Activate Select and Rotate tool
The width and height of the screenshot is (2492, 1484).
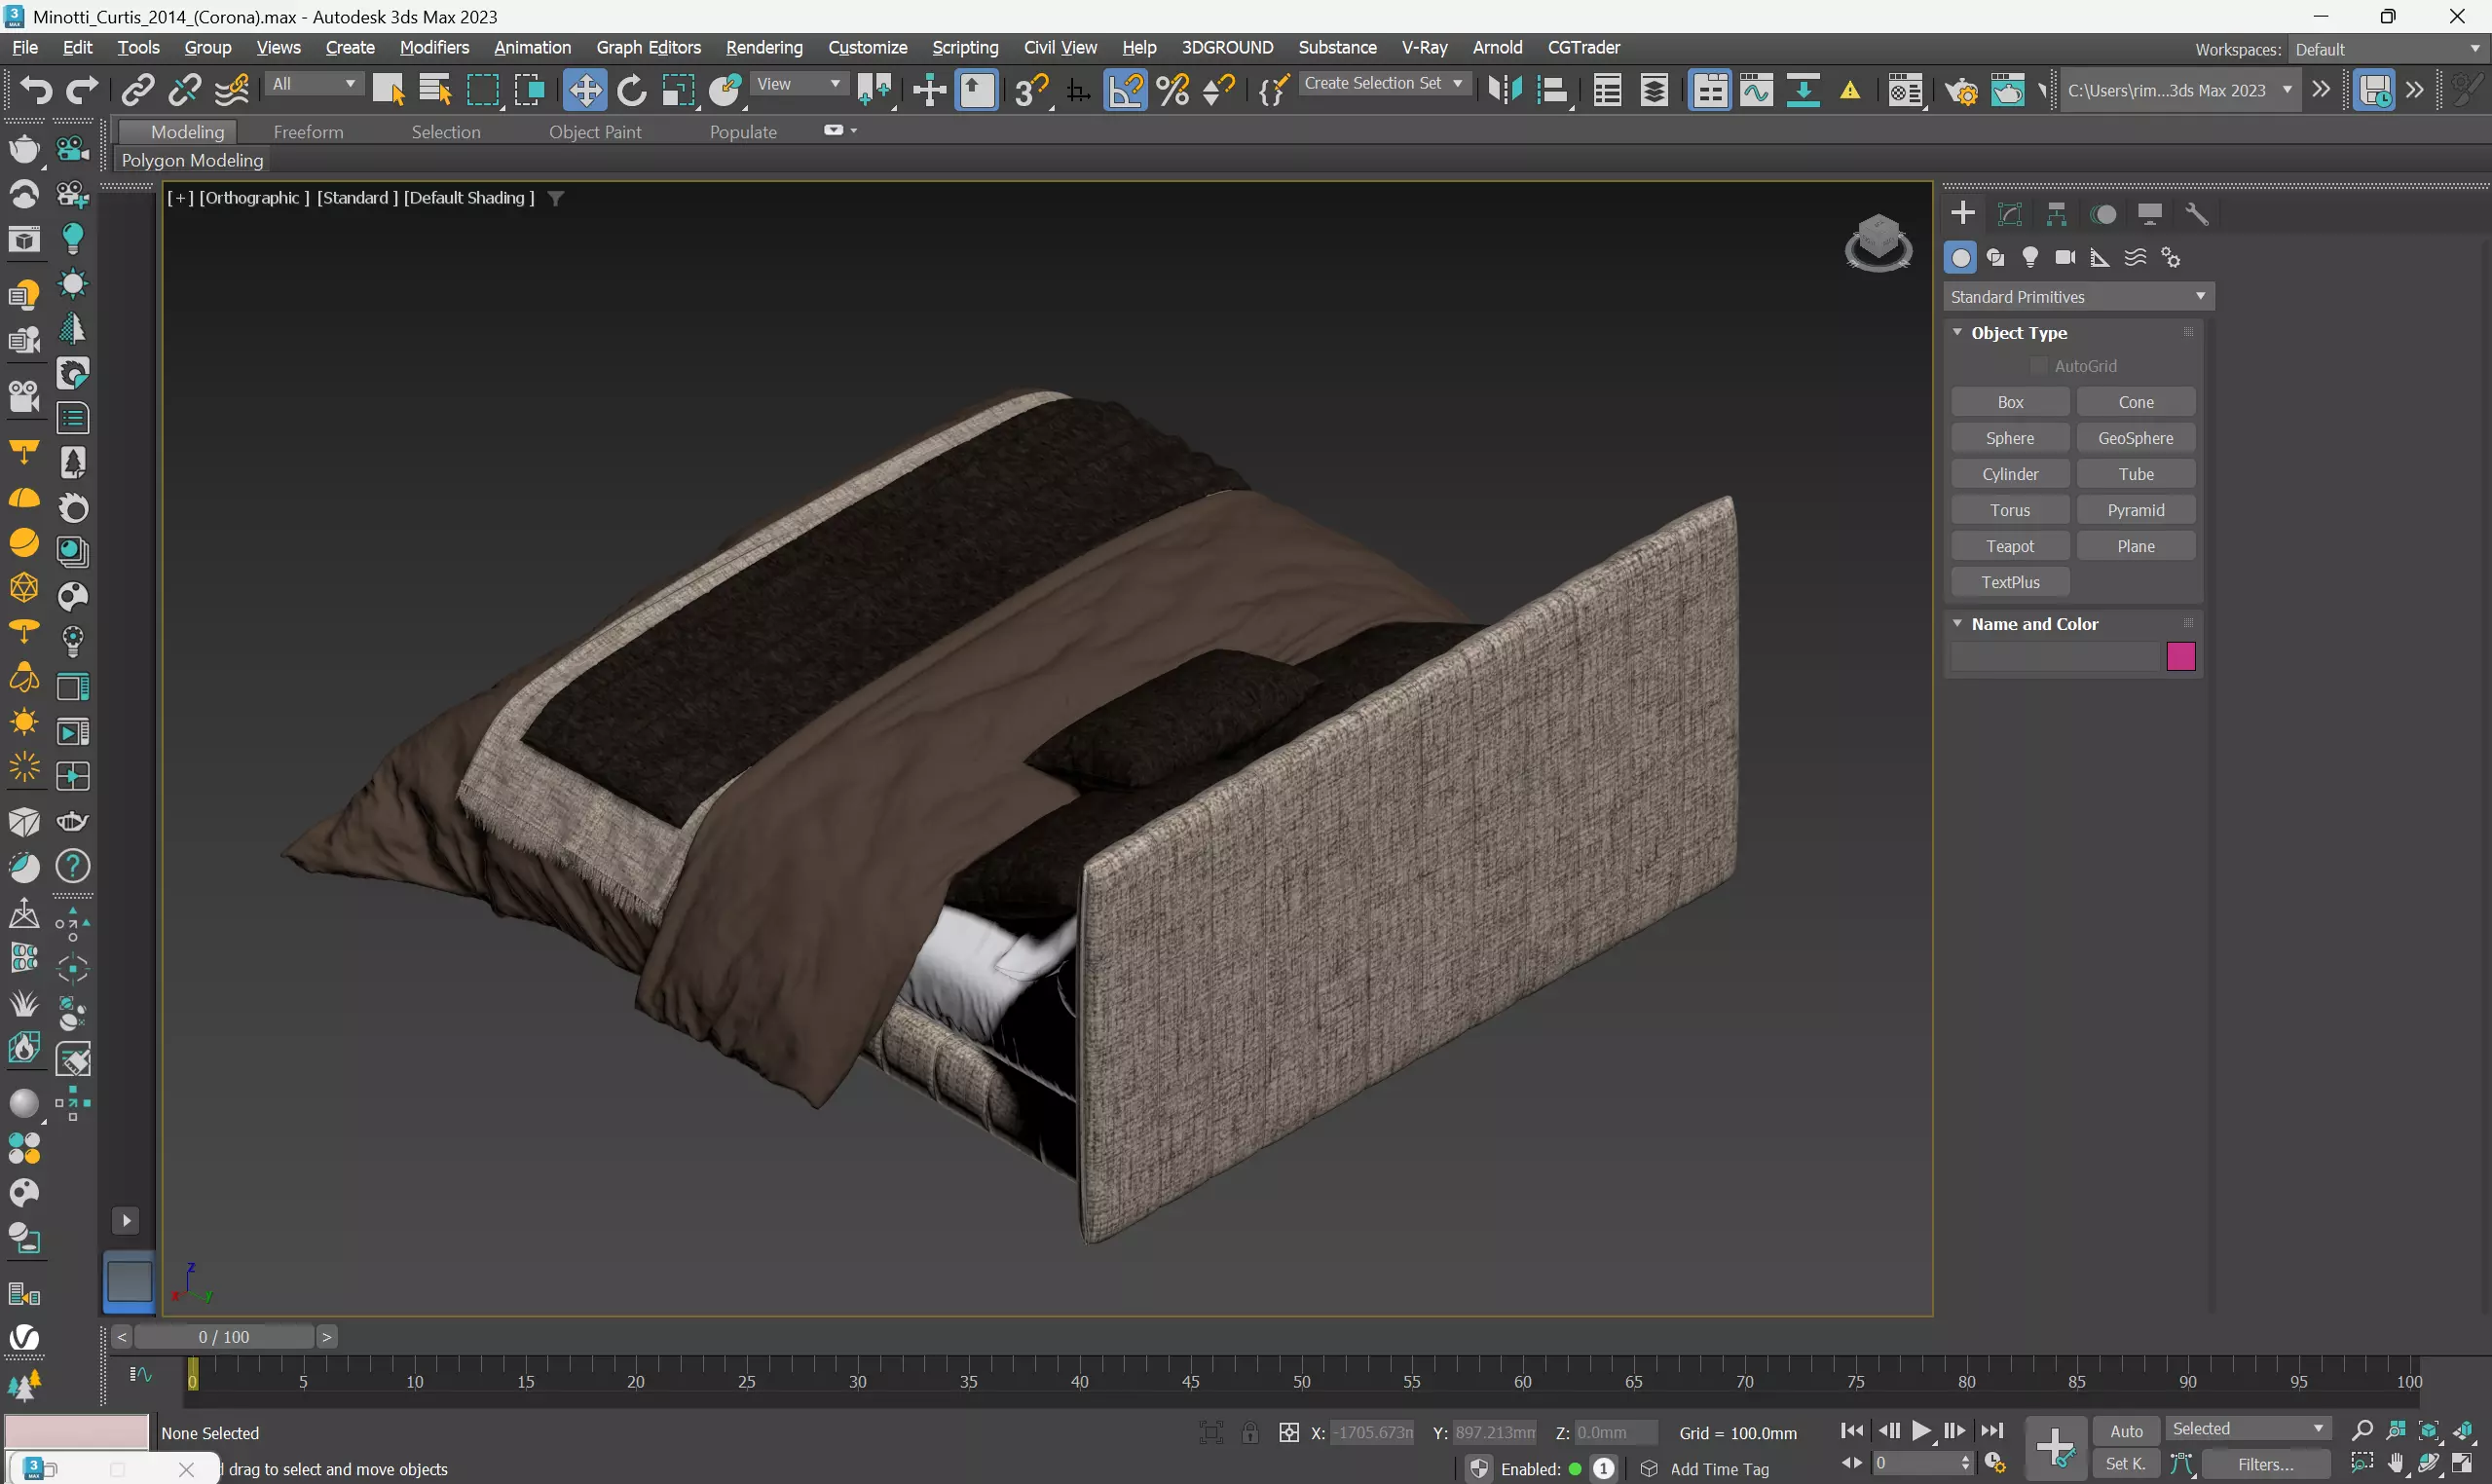click(x=631, y=91)
